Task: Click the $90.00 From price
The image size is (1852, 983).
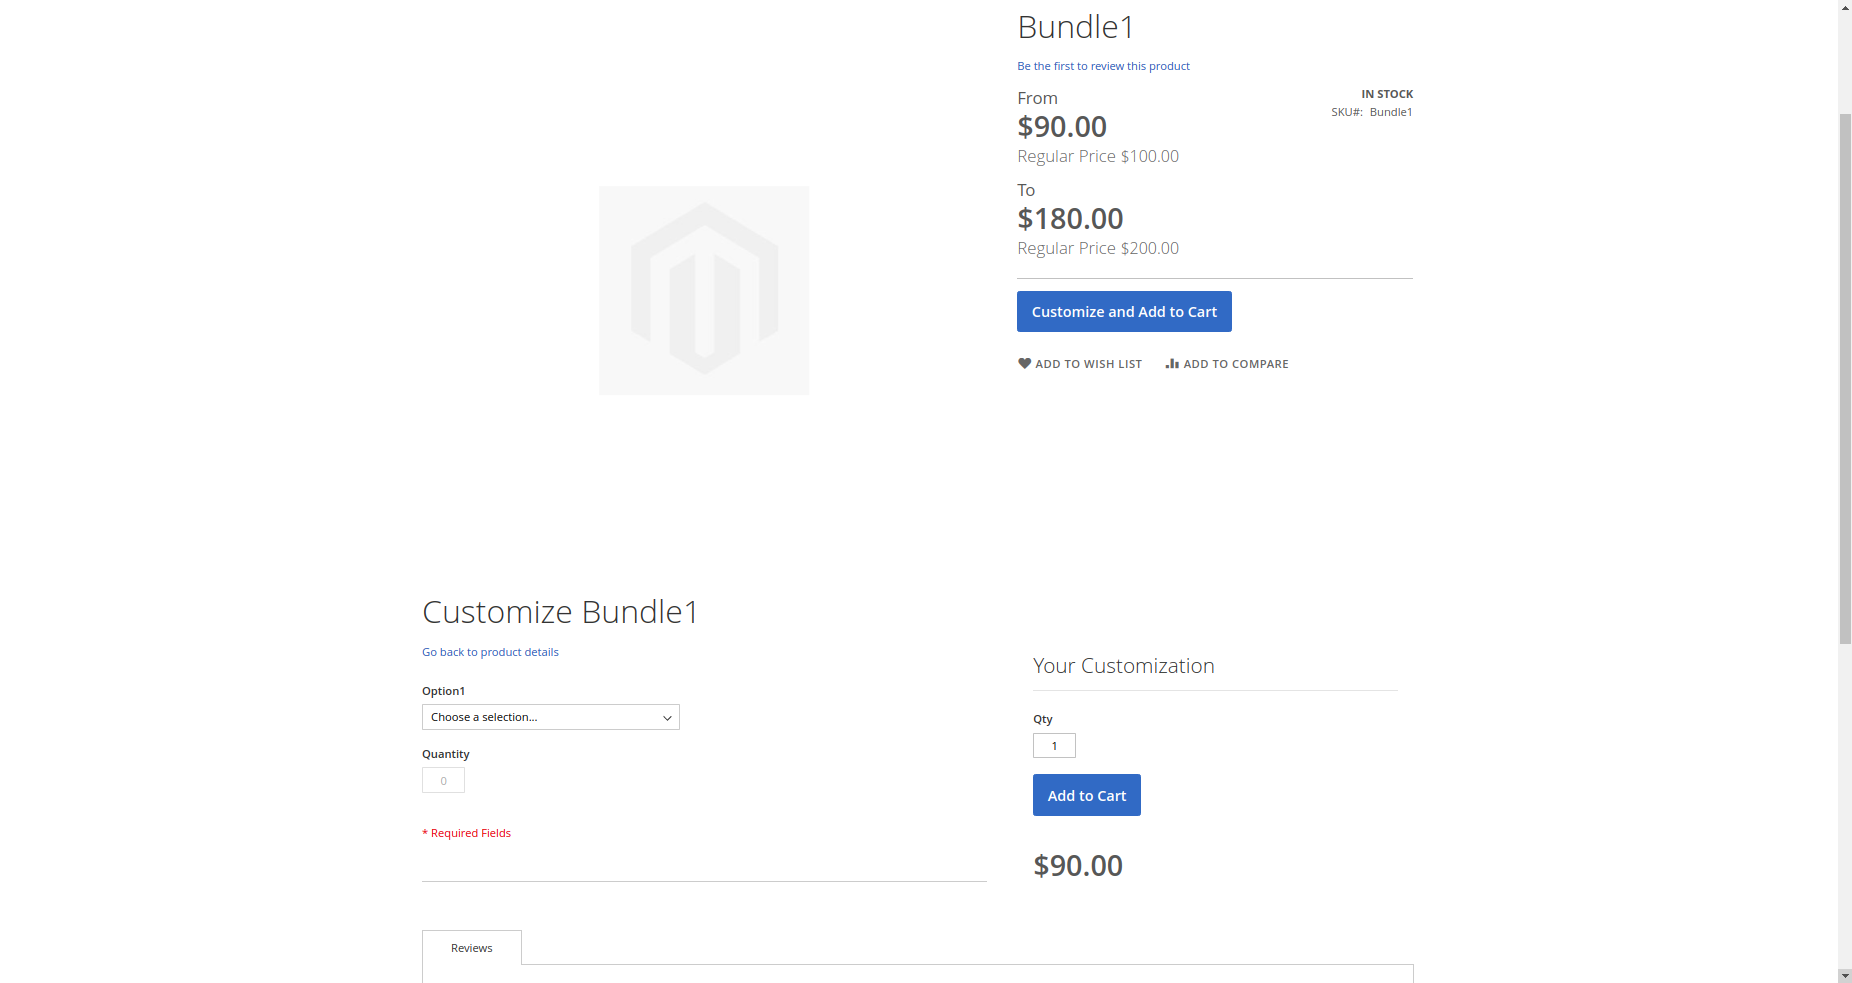Action: (x=1062, y=127)
